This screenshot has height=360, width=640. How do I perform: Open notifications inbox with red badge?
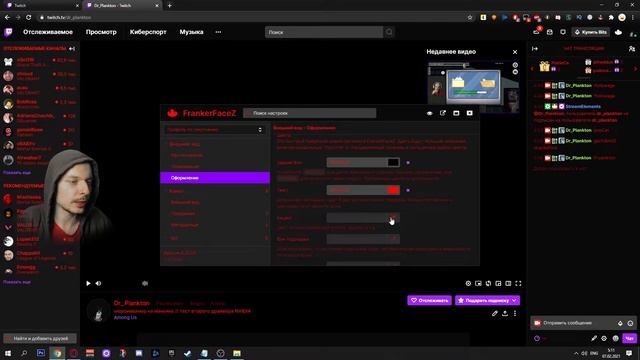(x=537, y=31)
